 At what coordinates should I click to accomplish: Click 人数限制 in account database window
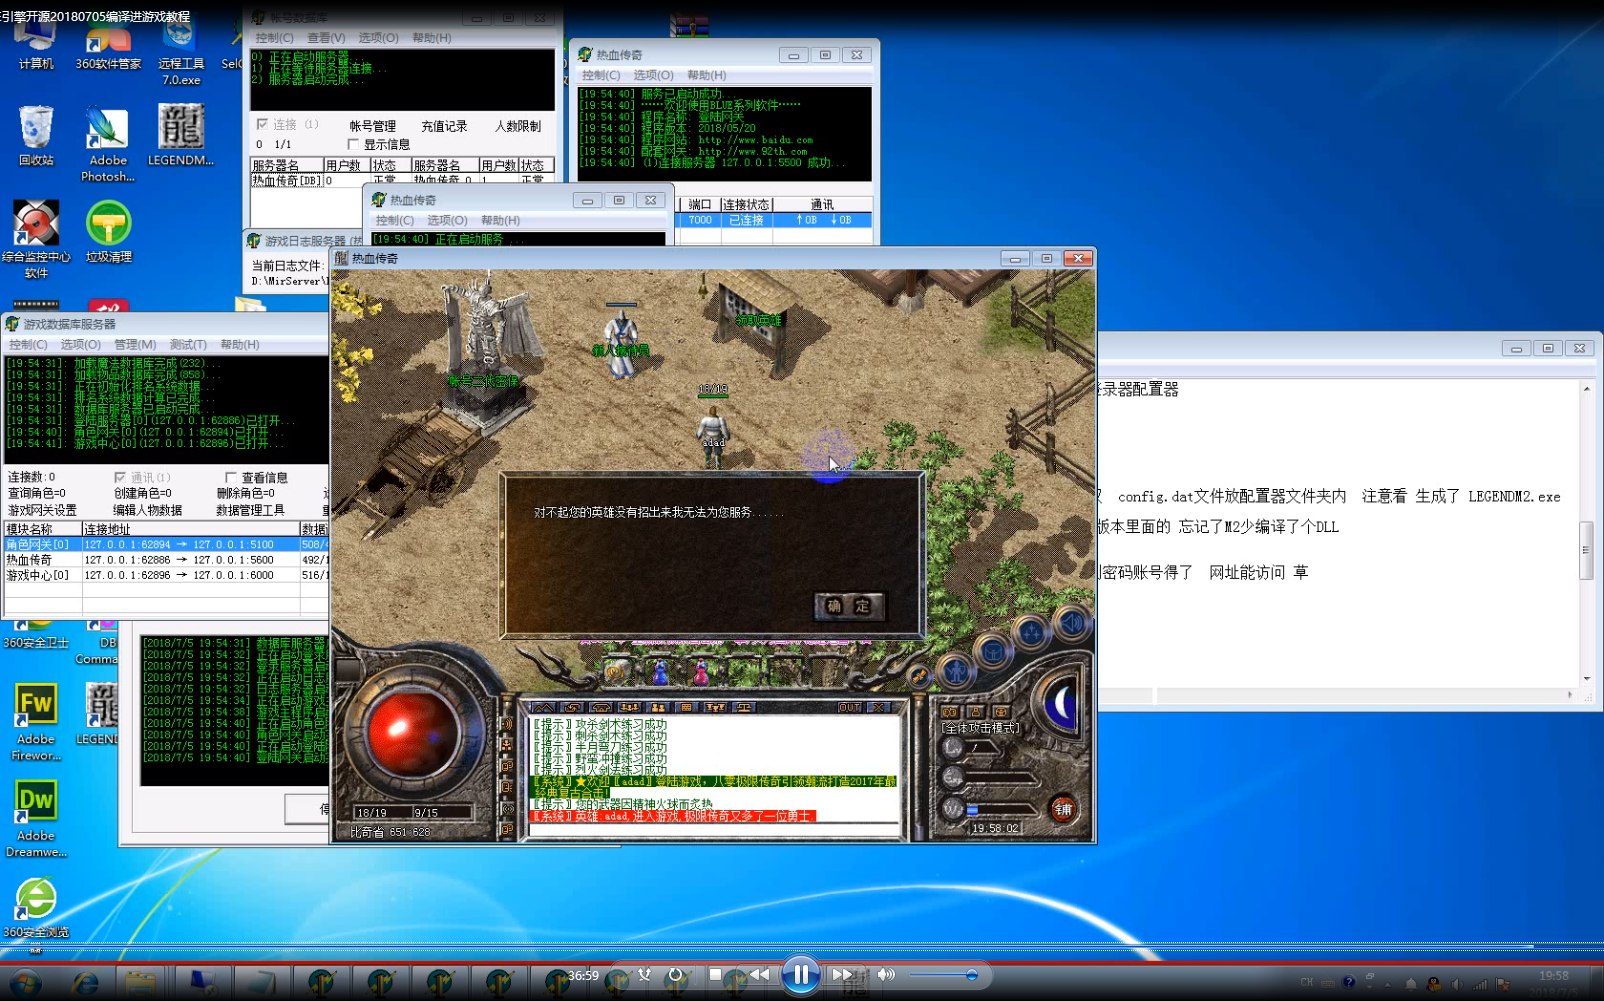pos(517,126)
